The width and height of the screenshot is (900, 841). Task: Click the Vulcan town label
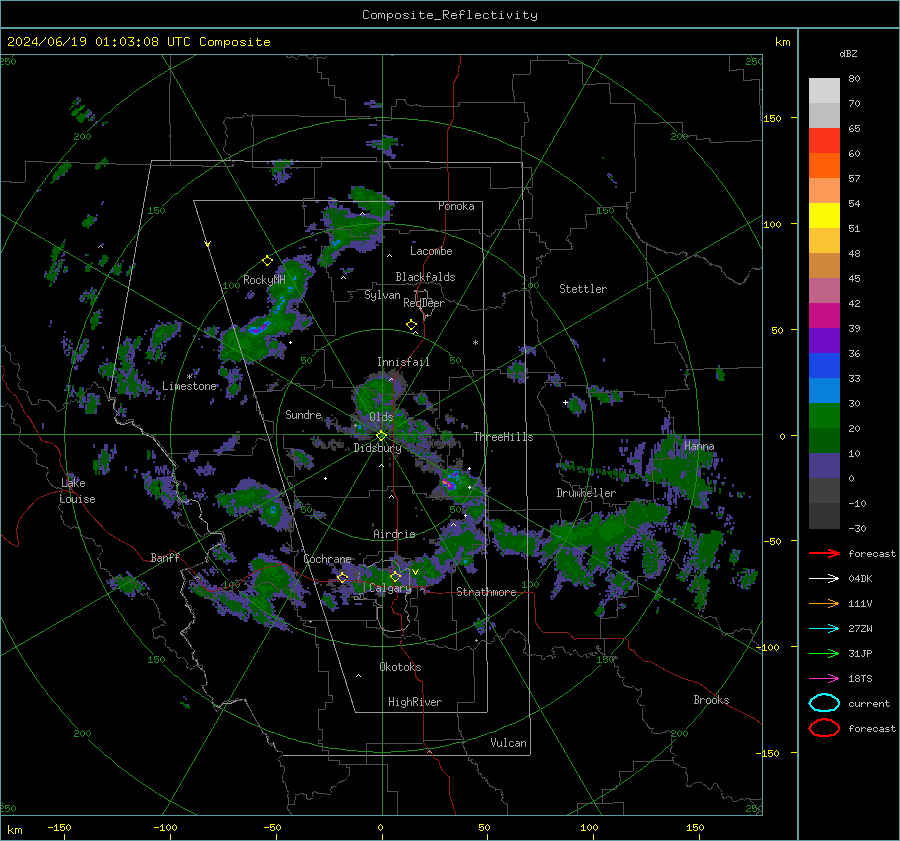click(508, 743)
